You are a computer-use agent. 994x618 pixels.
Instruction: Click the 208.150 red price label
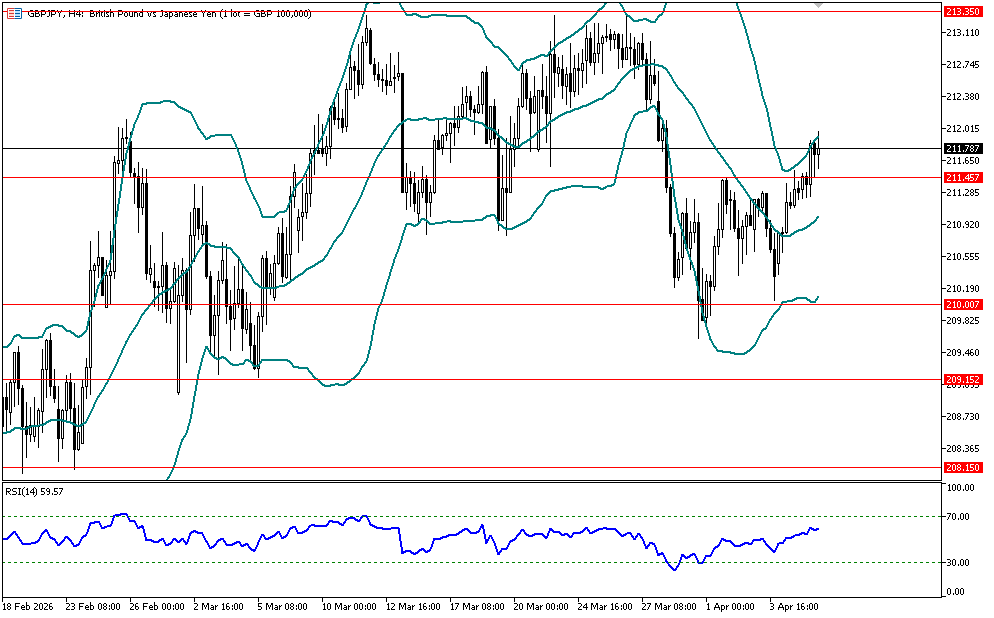[x=962, y=467]
